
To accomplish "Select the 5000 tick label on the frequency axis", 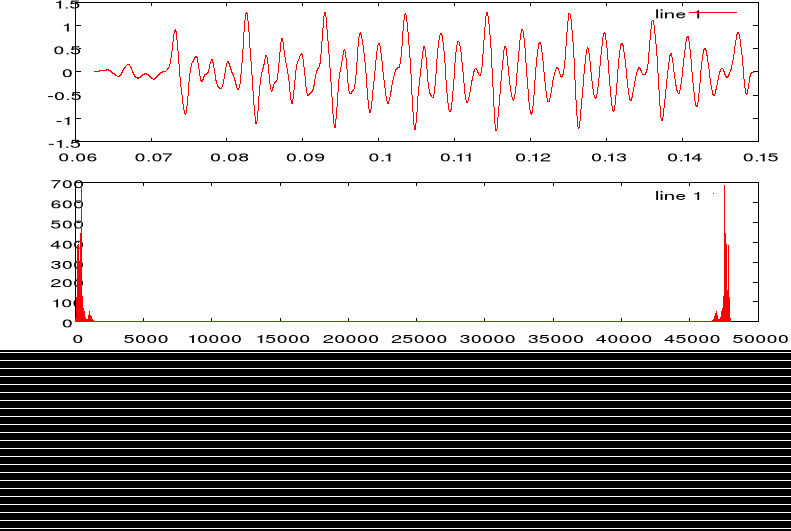I will (146, 339).
